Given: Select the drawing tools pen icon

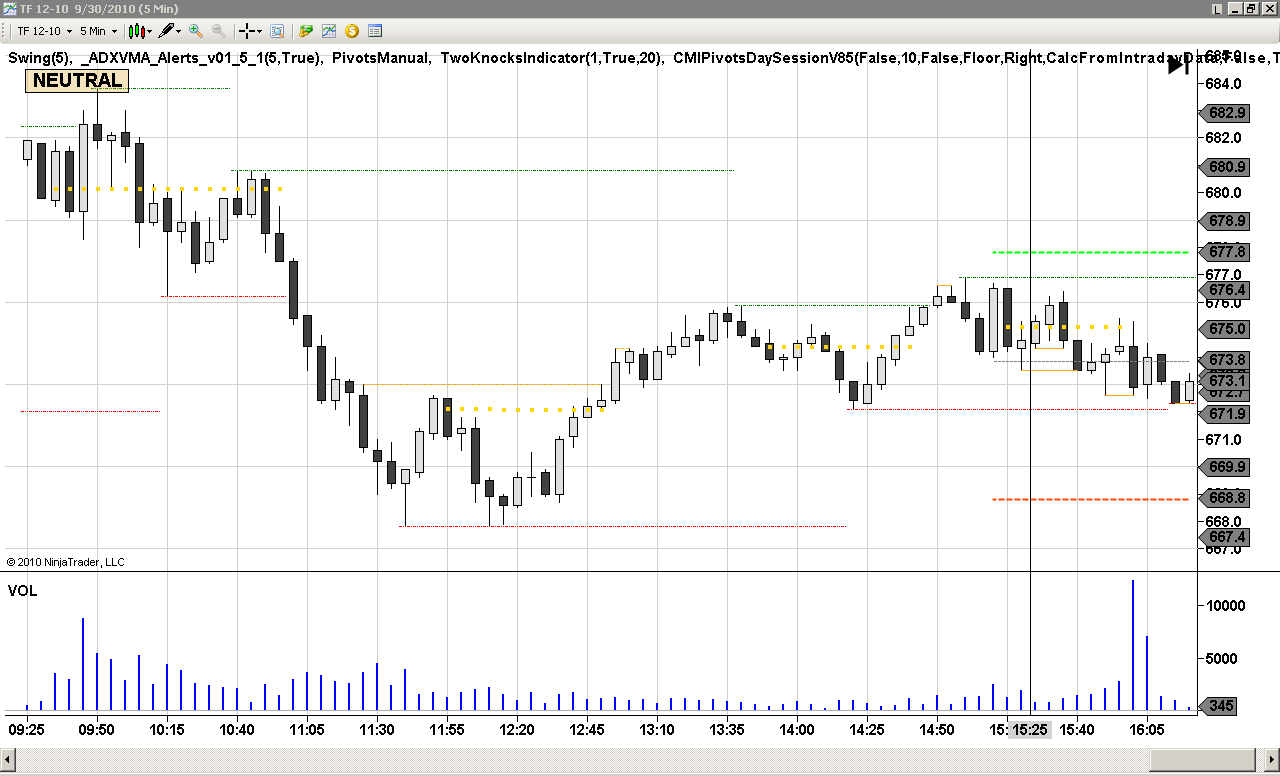Looking at the screenshot, I should tap(166, 31).
